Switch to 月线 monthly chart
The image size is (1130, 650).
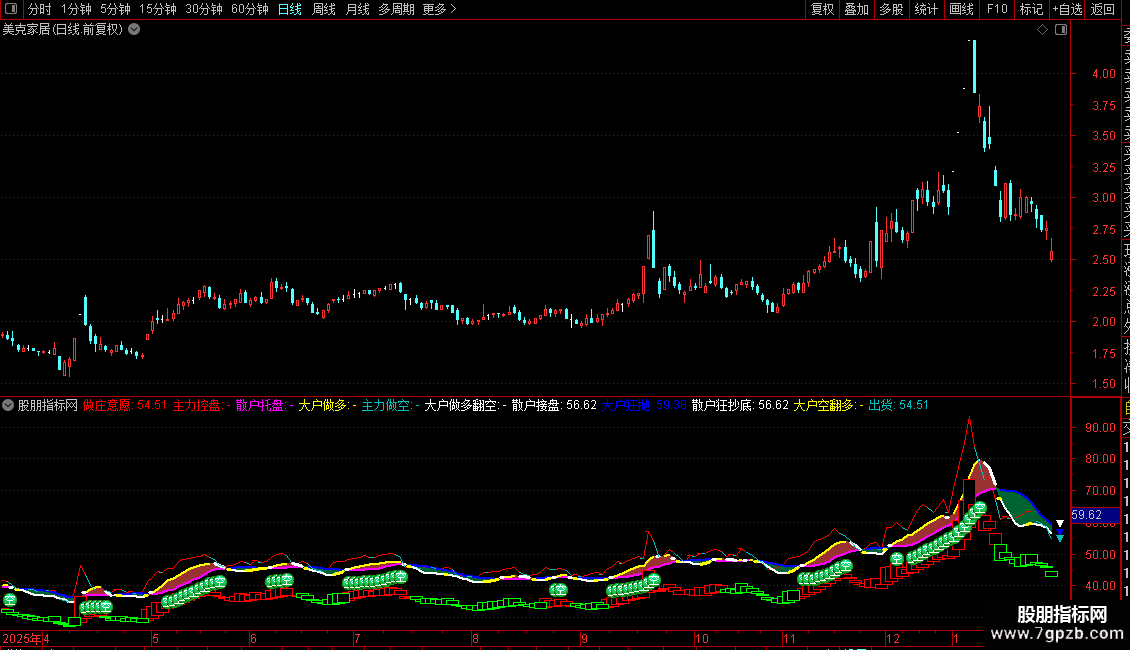(x=357, y=9)
